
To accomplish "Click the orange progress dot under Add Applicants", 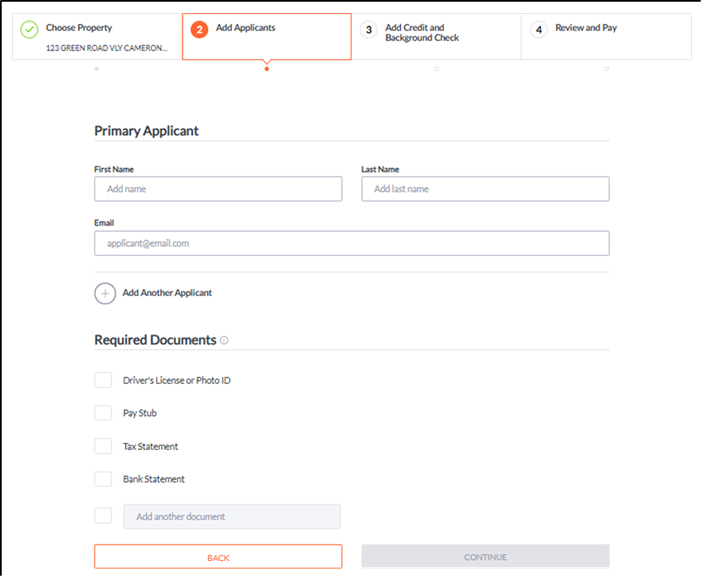I will pyautogui.click(x=267, y=69).
